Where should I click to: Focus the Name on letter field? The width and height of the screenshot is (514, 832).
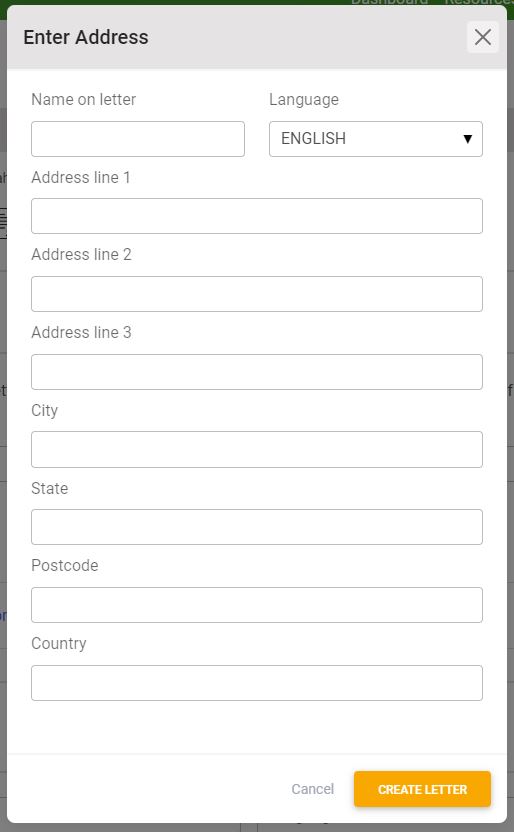click(x=138, y=139)
